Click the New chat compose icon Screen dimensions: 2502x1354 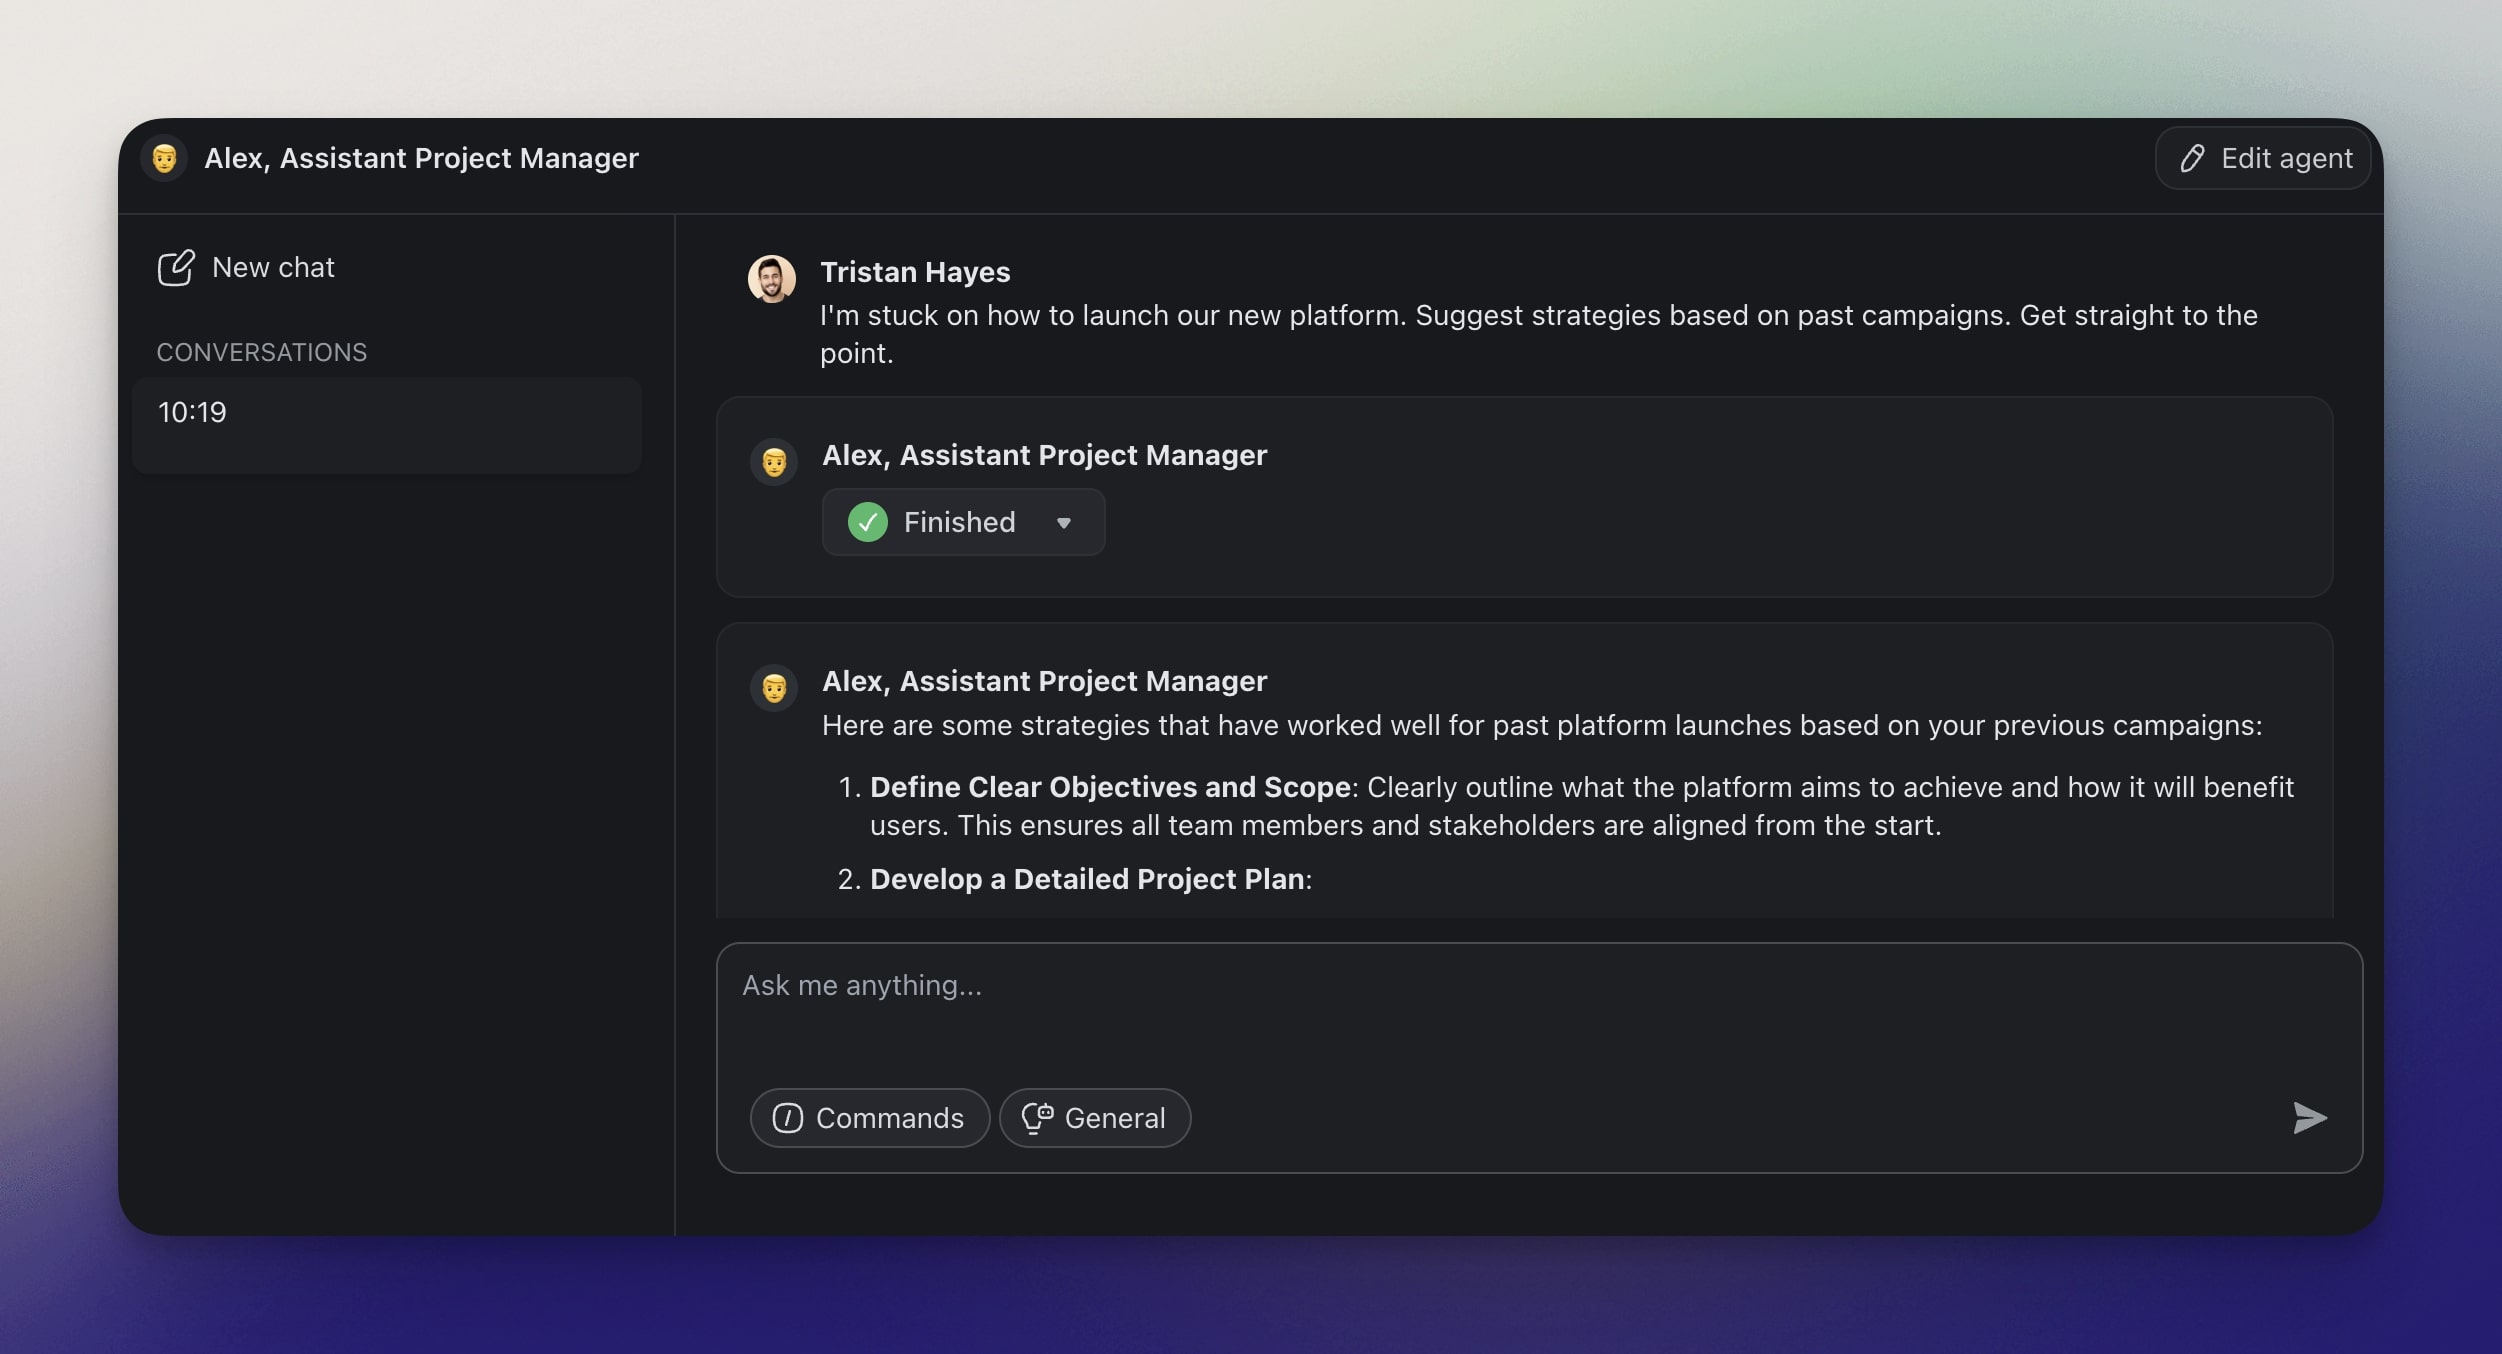coord(176,268)
